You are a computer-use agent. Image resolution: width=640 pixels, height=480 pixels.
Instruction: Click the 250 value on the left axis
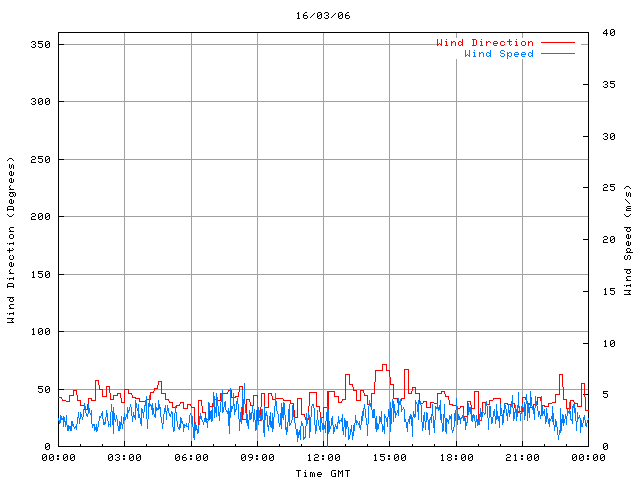[x=40, y=160]
